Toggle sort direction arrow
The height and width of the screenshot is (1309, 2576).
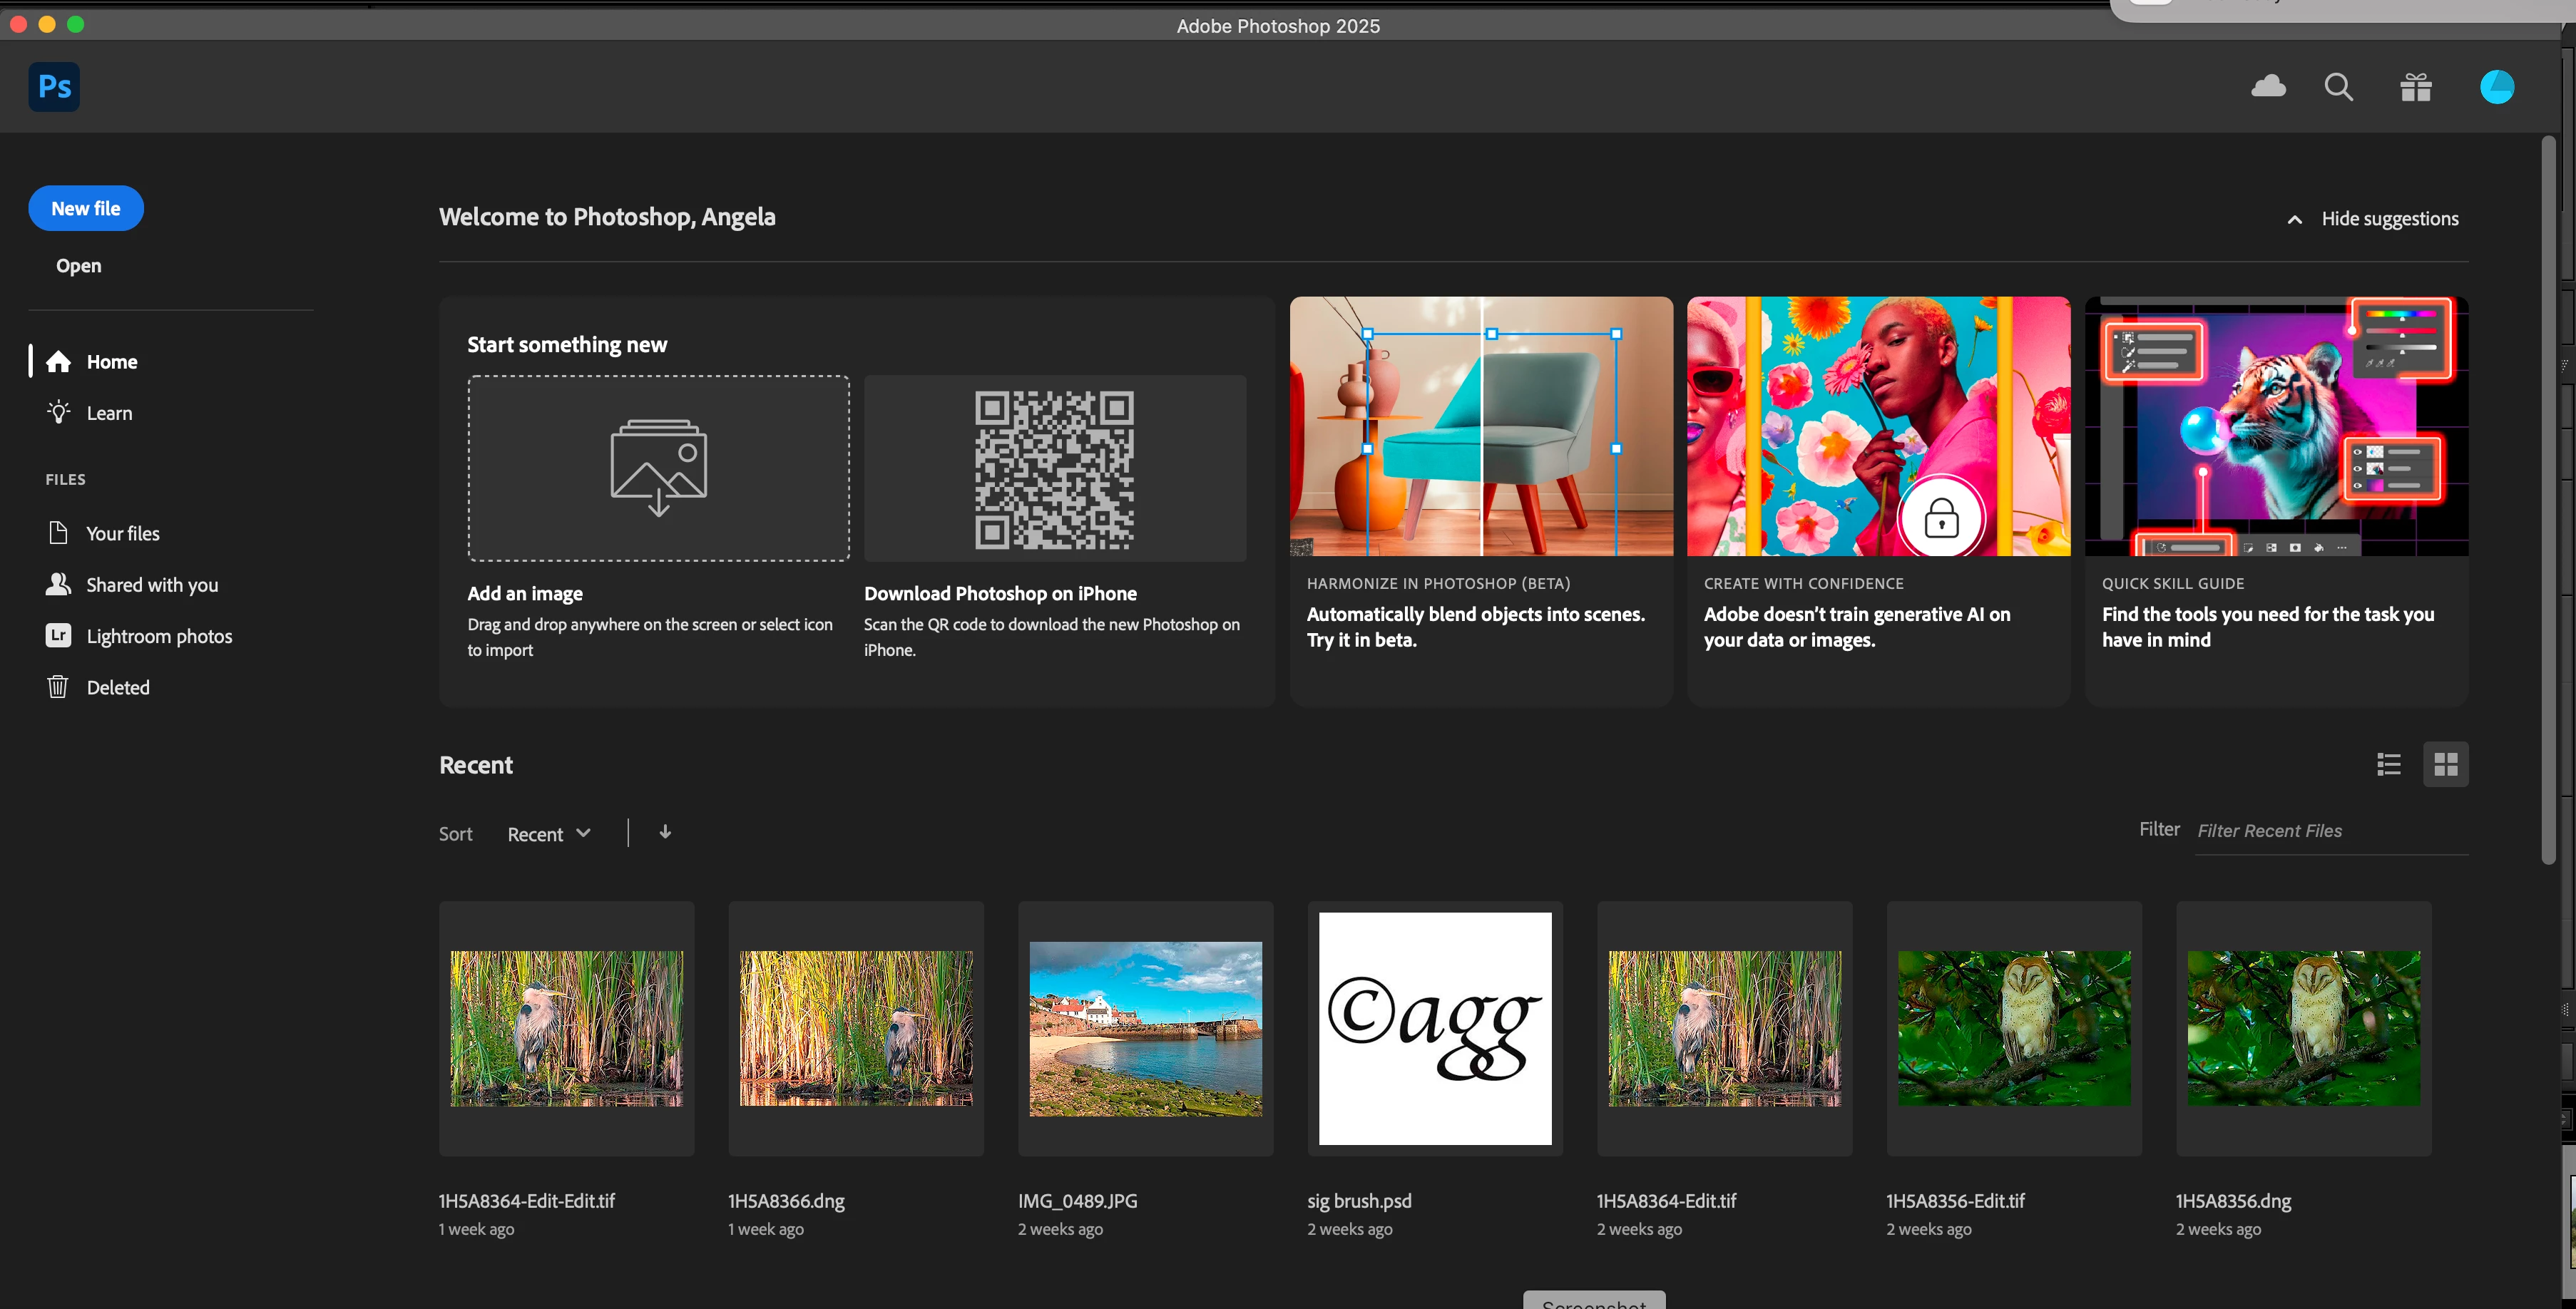(x=665, y=832)
